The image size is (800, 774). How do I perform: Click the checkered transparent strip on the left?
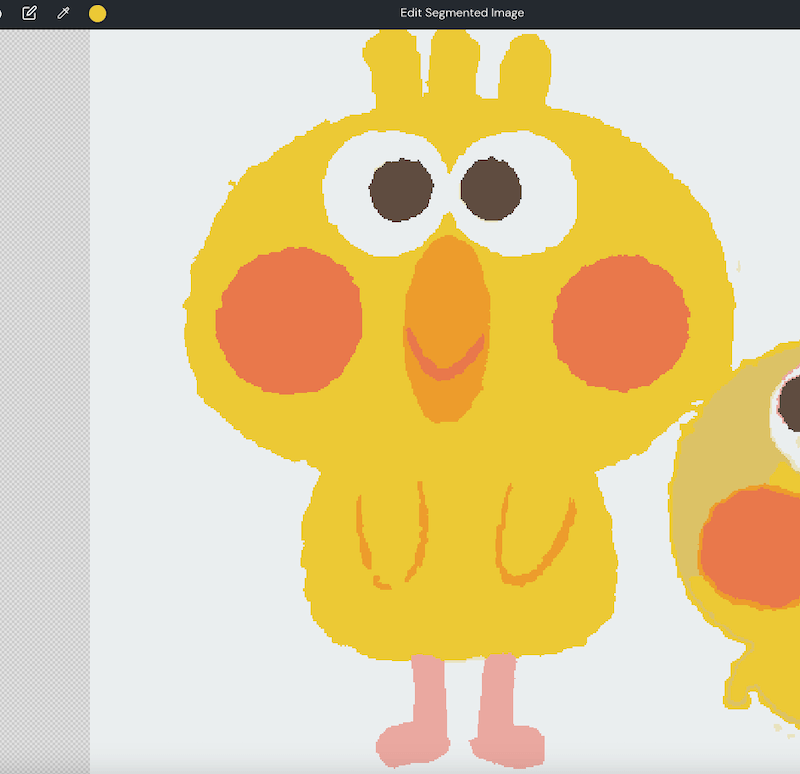(45, 400)
